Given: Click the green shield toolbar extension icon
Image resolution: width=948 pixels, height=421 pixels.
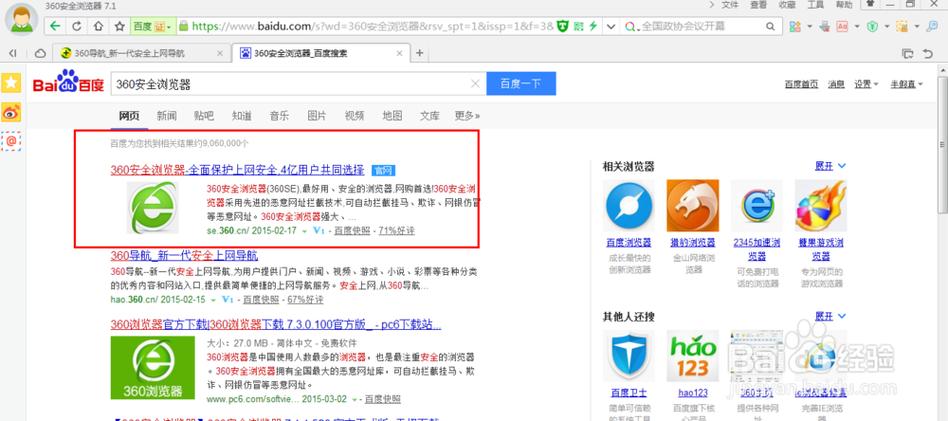Looking at the screenshot, I should (871, 26).
